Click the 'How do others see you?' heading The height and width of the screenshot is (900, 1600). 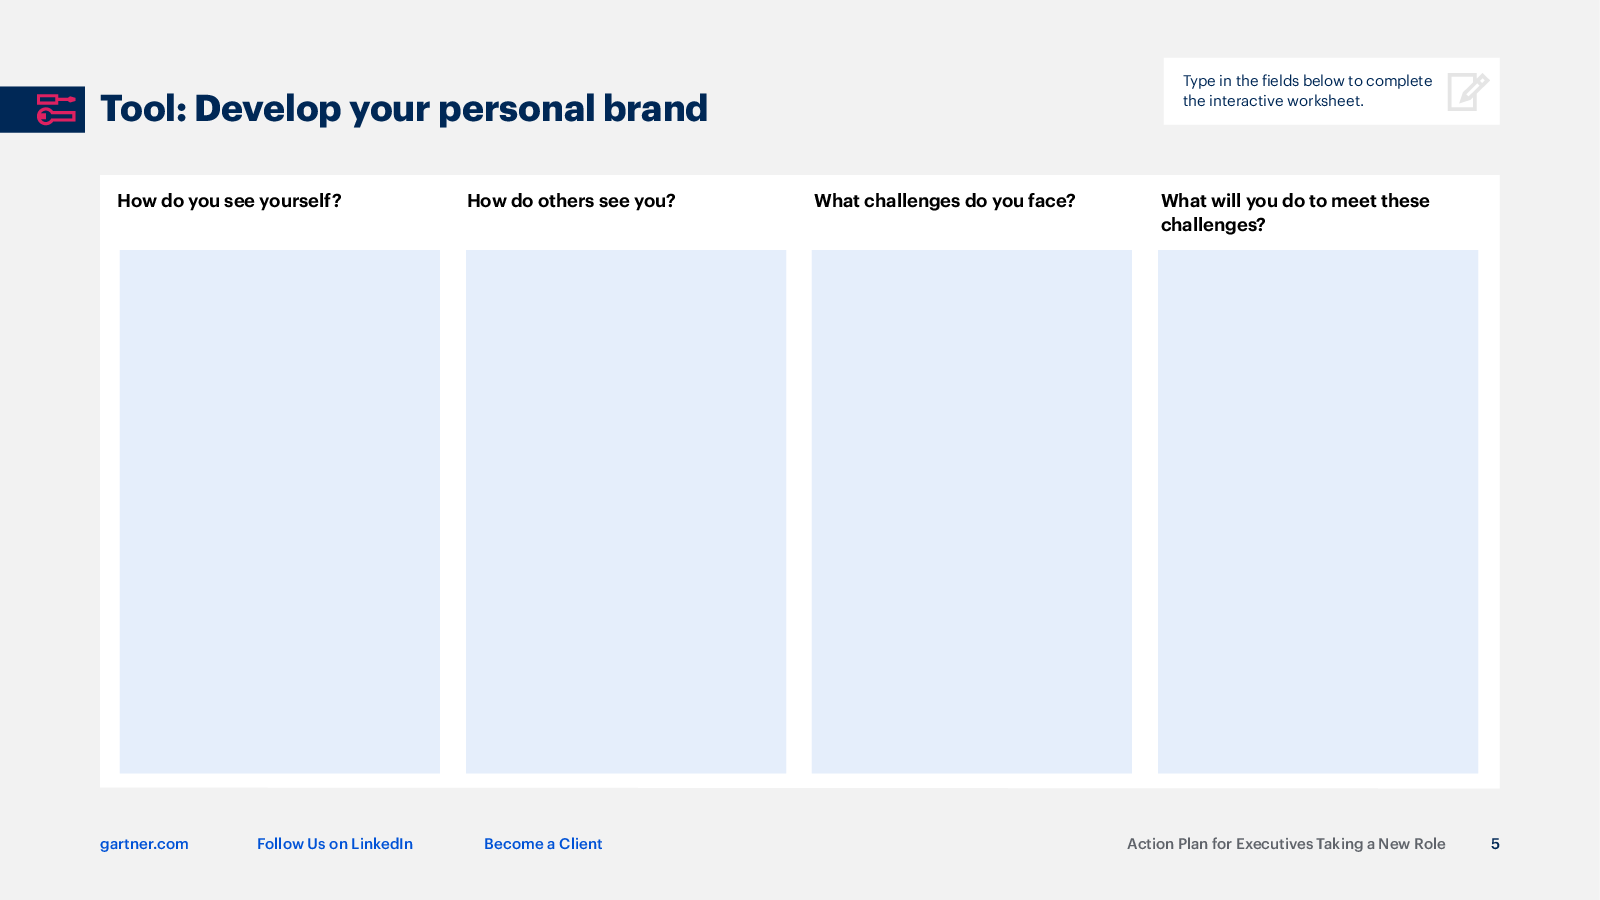[x=571, y=201]
